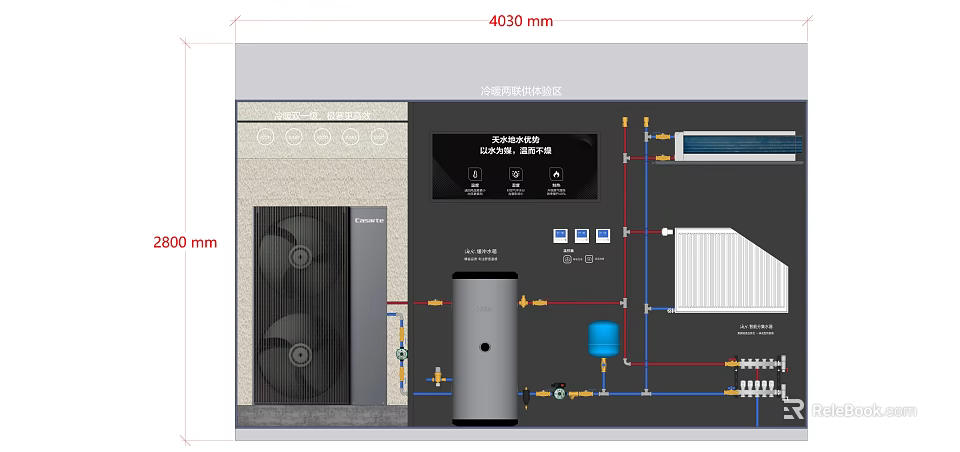Click the white thermostatic radiator valve head
The height and width of the screenshot is (452, 960).
(x=667, y=232)
